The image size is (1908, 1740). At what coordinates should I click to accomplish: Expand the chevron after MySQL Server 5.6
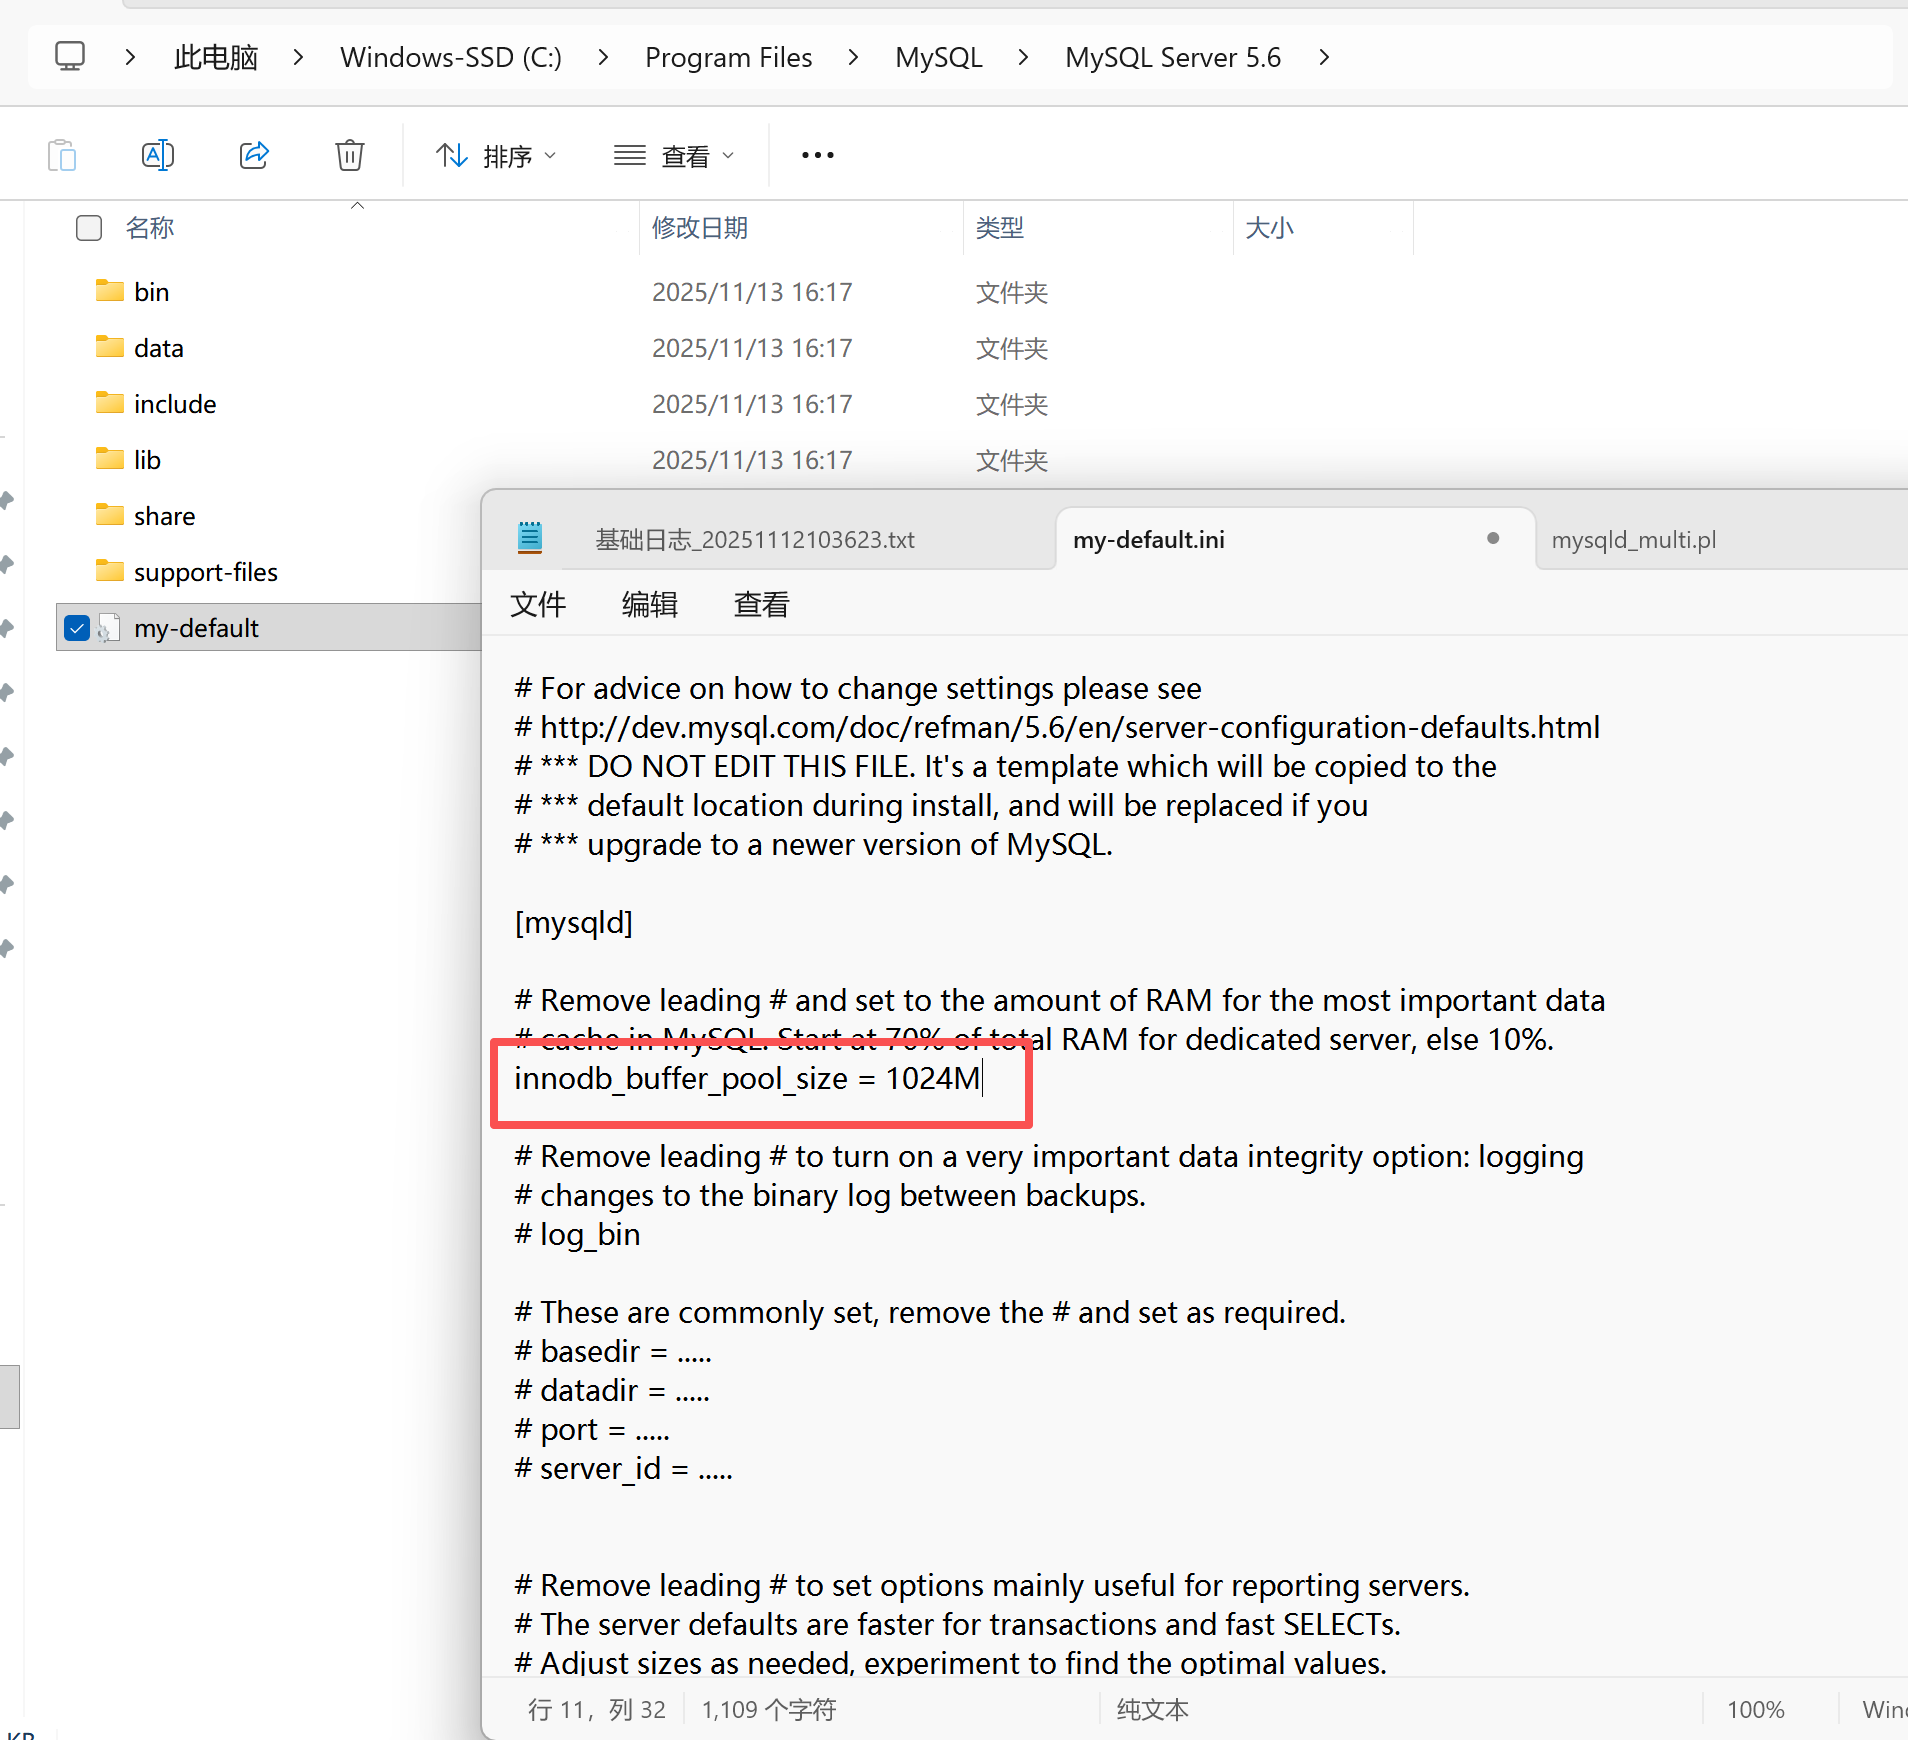coord(1324,57)
